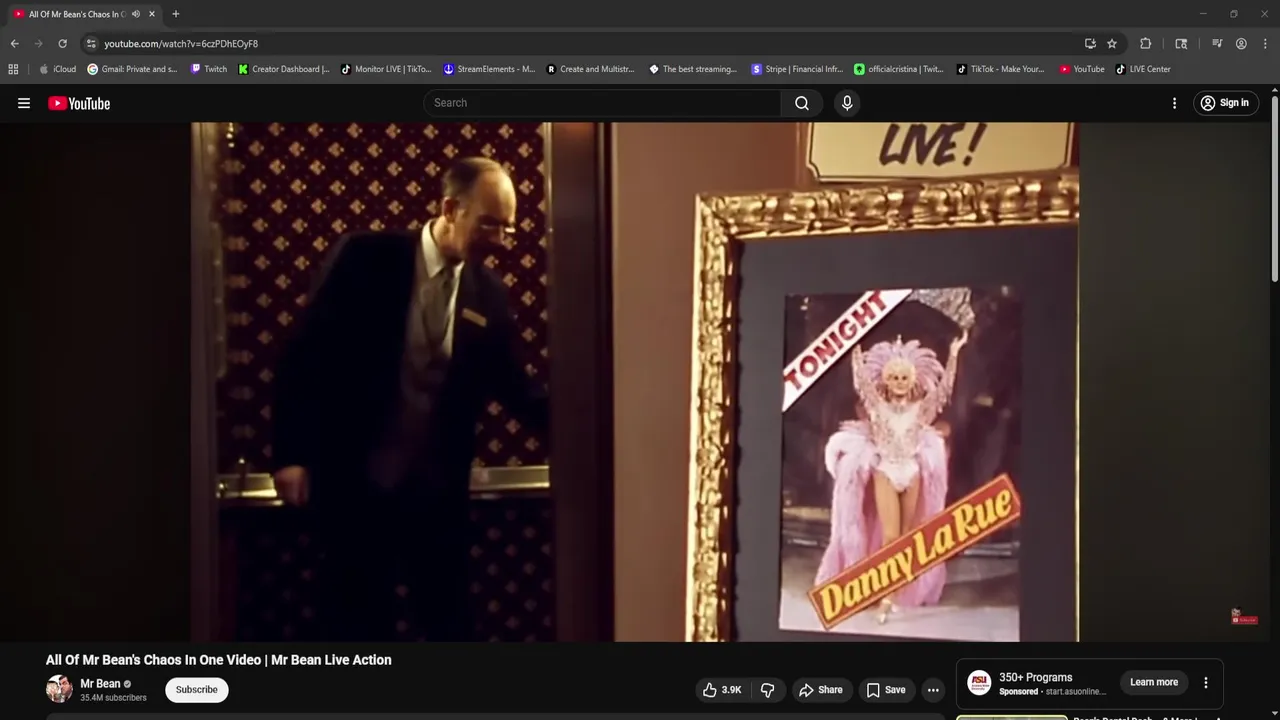
Task: Click the search magnifier button
Action: coord(802,103)
